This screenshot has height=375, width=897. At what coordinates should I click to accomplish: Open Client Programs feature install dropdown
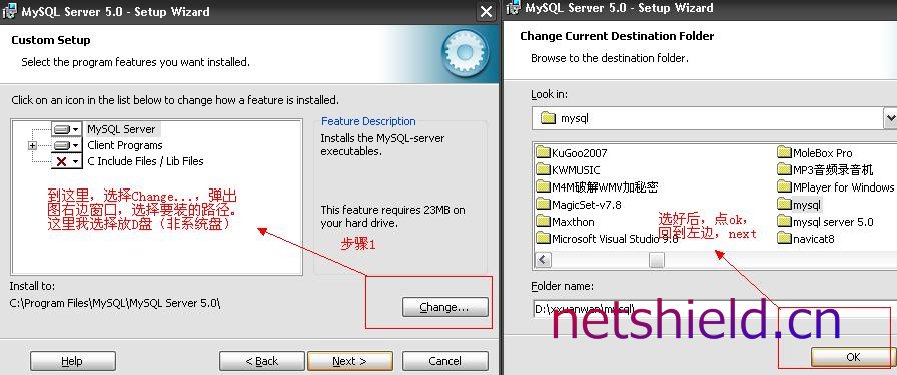67,145
